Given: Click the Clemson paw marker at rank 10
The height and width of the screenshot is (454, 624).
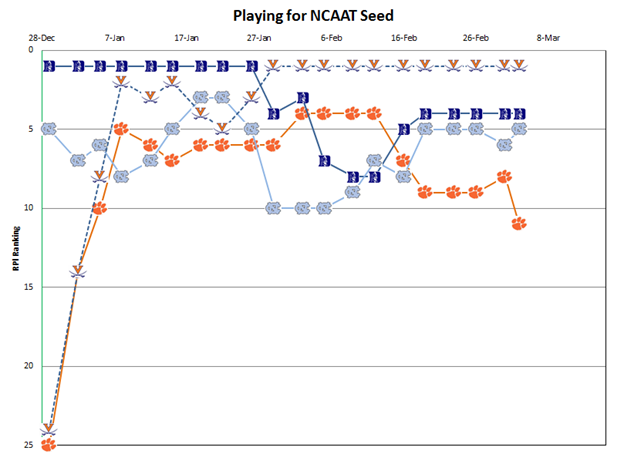Looking at the screenshot, I should point(100,208).
